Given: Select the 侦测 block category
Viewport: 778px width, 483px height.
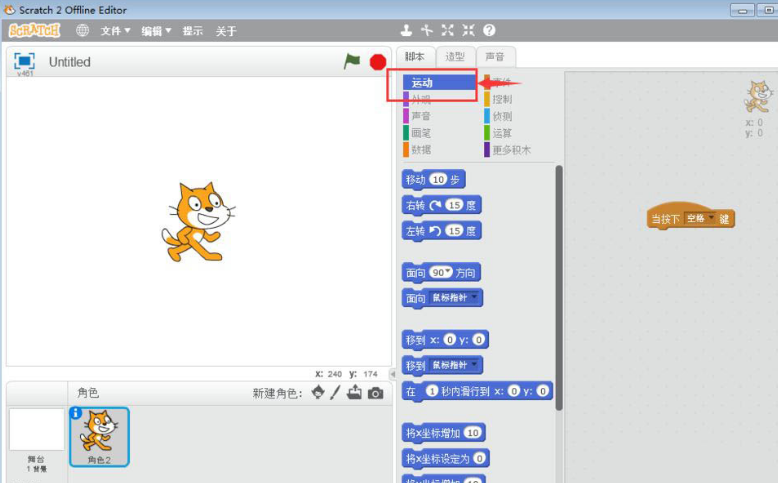Looking at the screenshot, I should coord(498,116).
